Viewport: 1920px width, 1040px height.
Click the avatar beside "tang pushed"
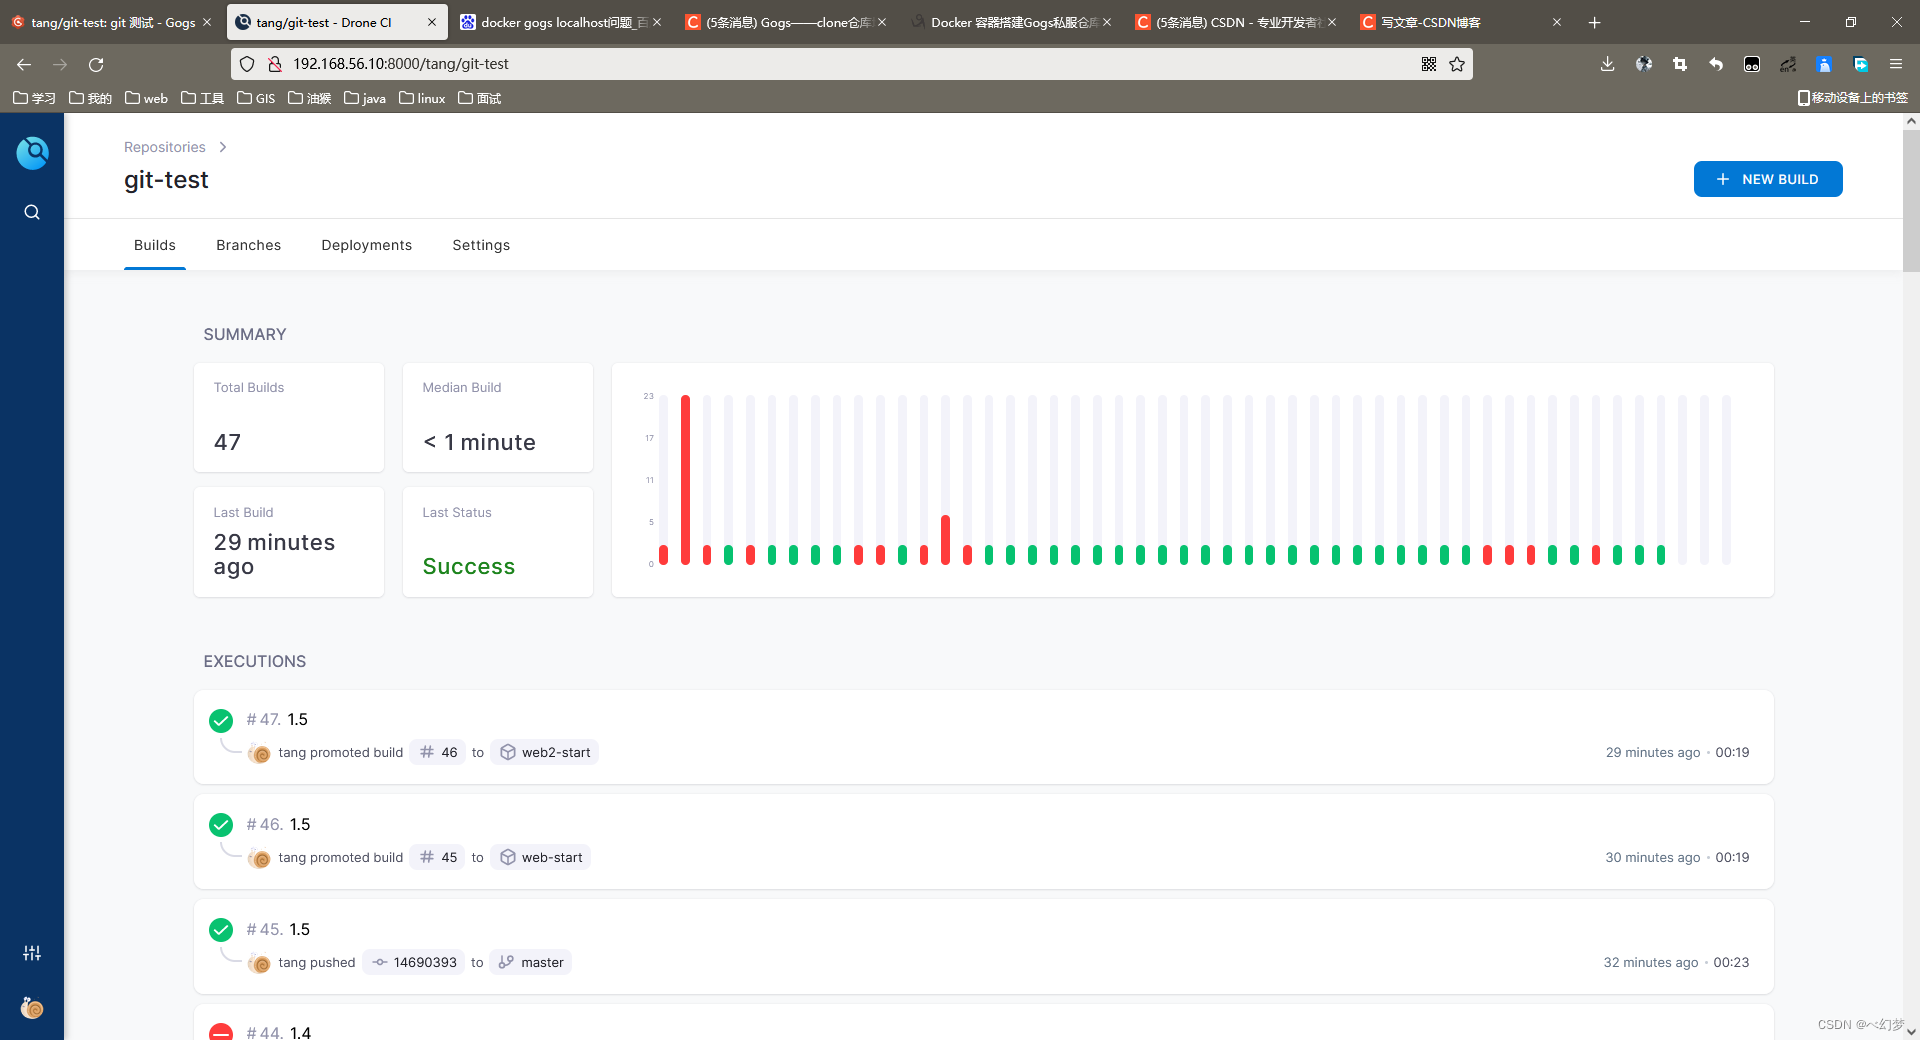(x=259, y=963)
